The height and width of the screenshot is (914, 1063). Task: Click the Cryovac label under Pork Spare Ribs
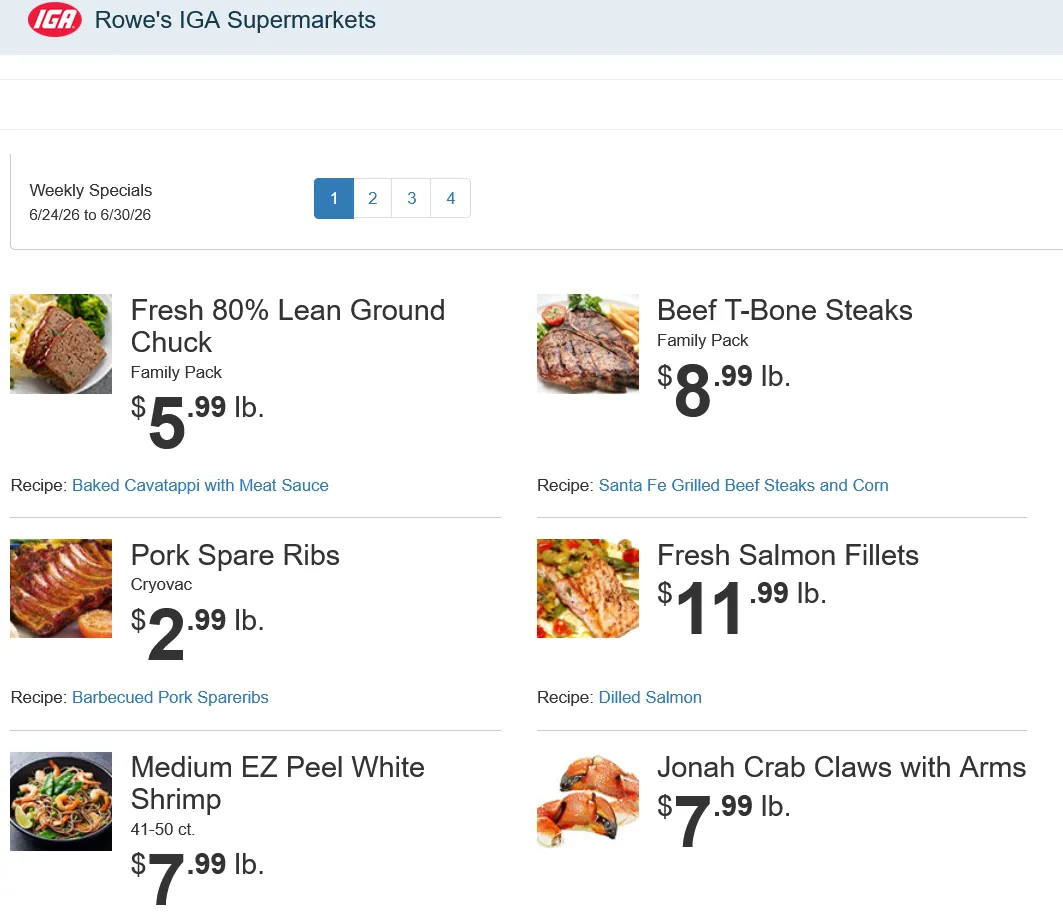point(161,584)
